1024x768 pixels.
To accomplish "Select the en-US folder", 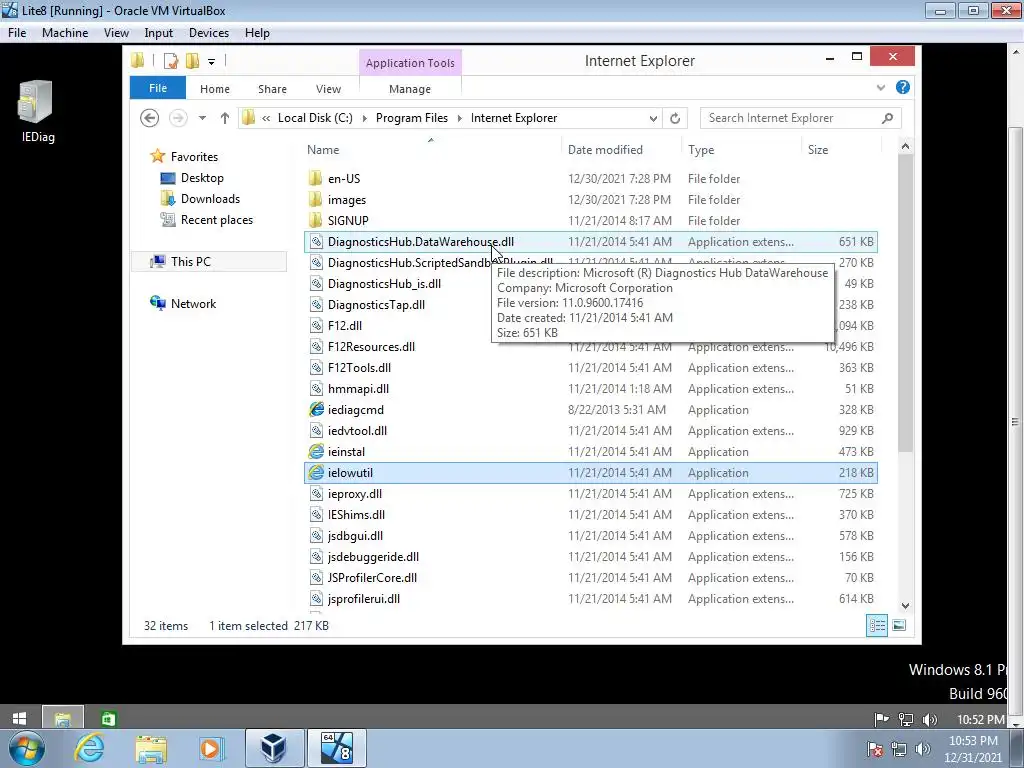I will click(590, 179).
